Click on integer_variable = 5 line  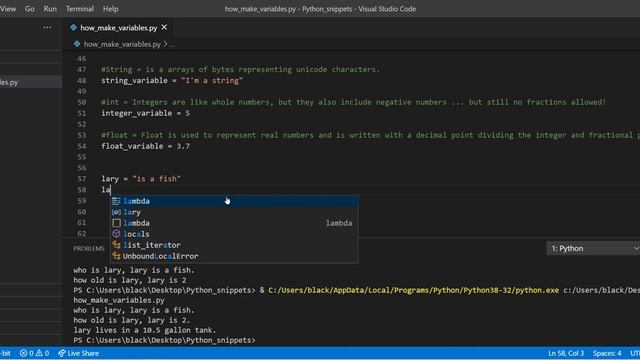[x=145, y=113]
